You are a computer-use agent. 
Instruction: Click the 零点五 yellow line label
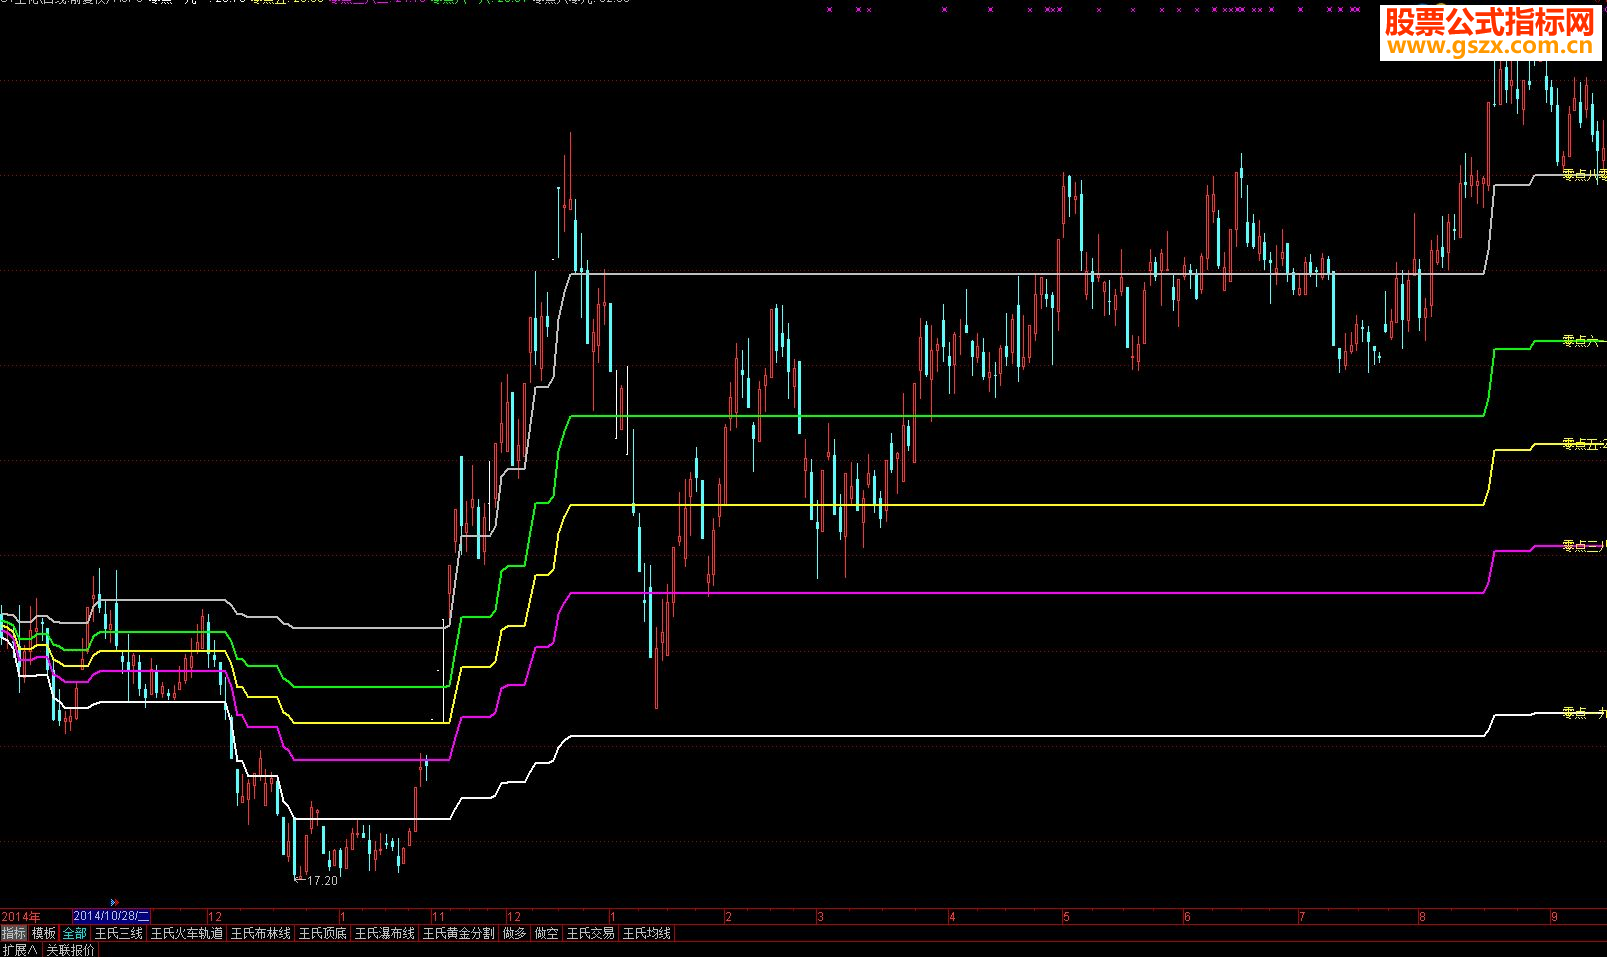point(1584,443)
